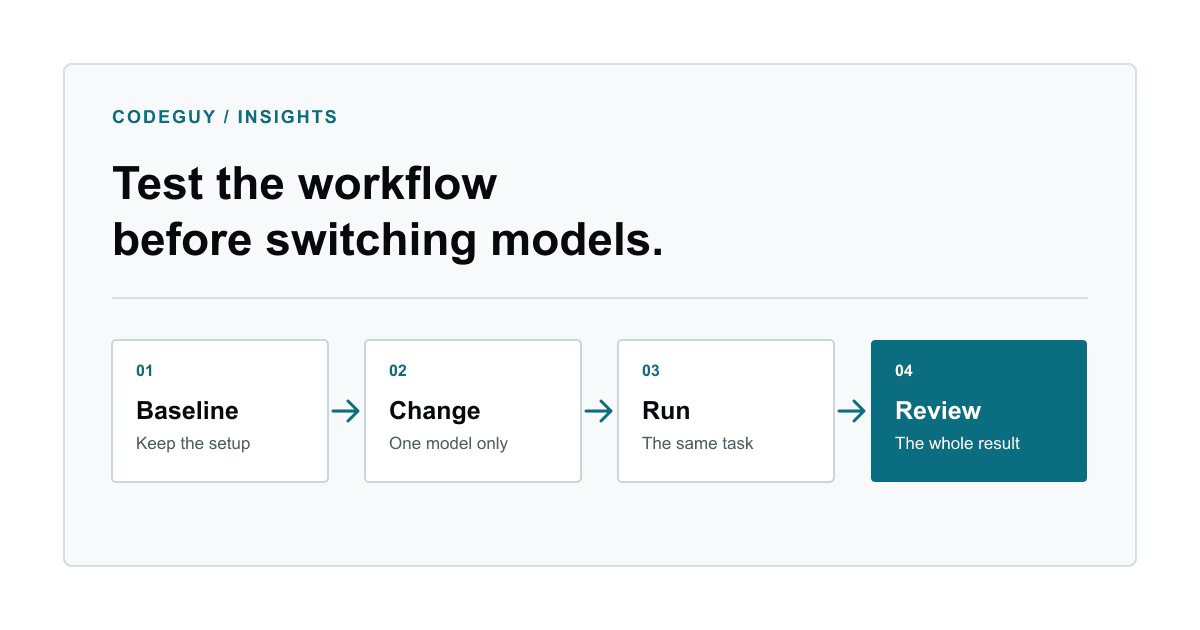The height and width of the screenshot is (630, 1200).
Task: Click the 'The whole result' description
Action: pyautogui.click(x=957, y=443)
